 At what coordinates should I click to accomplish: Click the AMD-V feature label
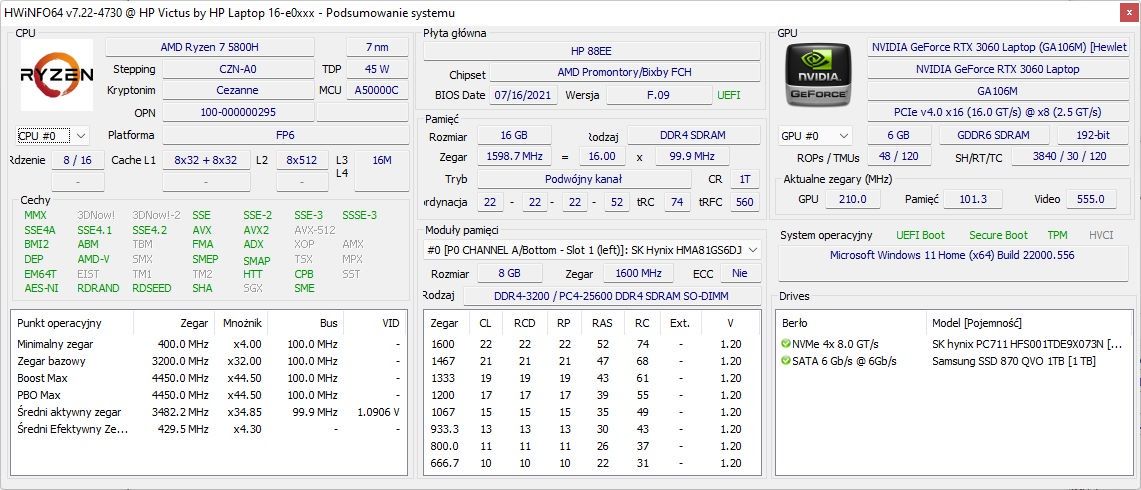93,259
